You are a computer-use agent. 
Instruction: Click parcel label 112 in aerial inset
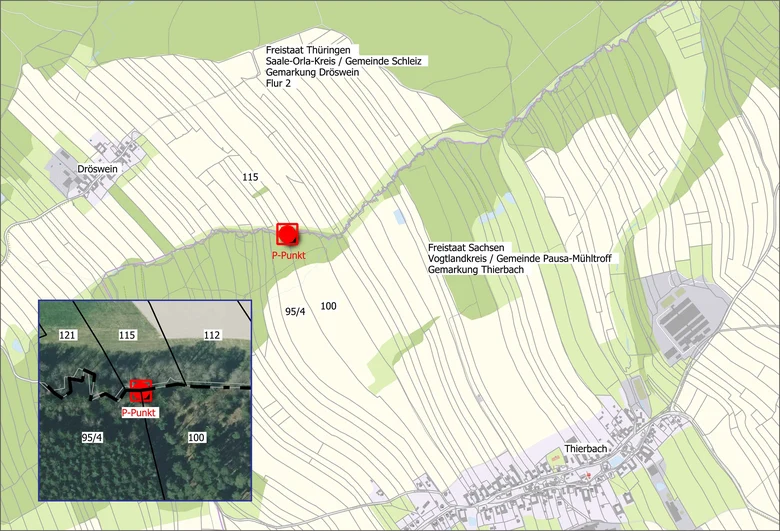point(212,335)
